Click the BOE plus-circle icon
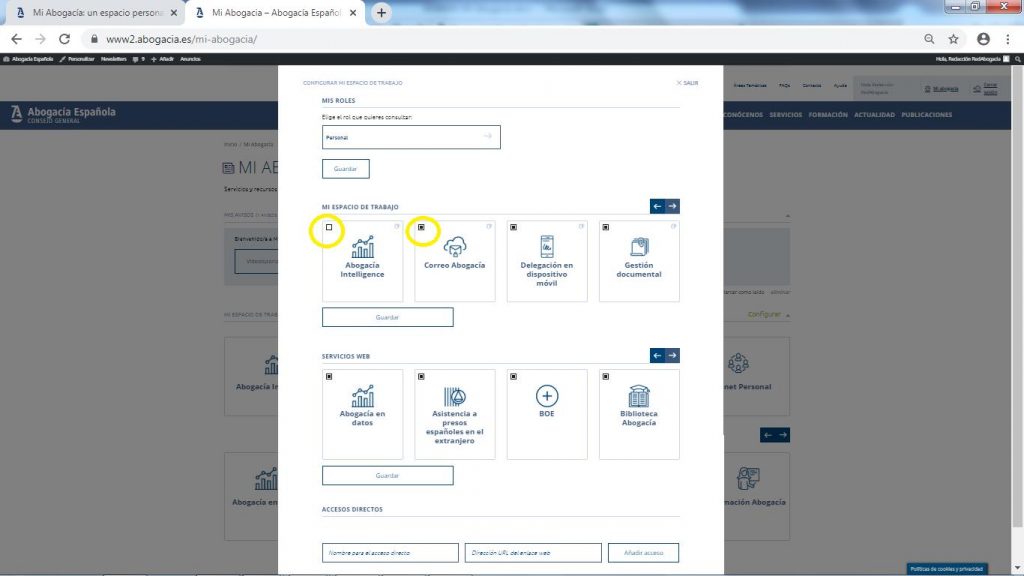Viewport: 1024px width, 576px height. pos(547,396)
